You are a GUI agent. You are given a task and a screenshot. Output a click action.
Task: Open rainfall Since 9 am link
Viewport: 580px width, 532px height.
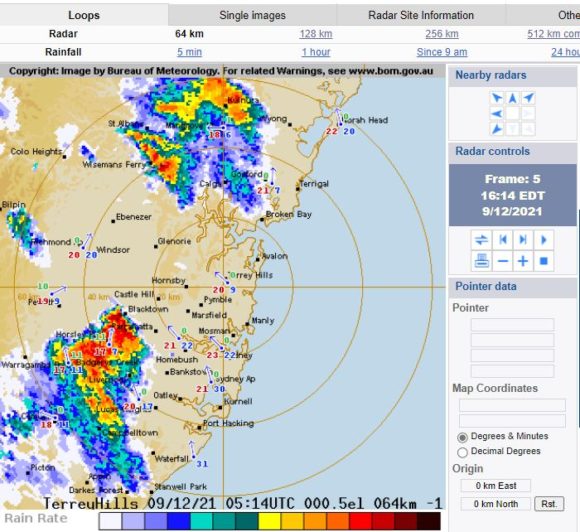(x=442, y=52)
